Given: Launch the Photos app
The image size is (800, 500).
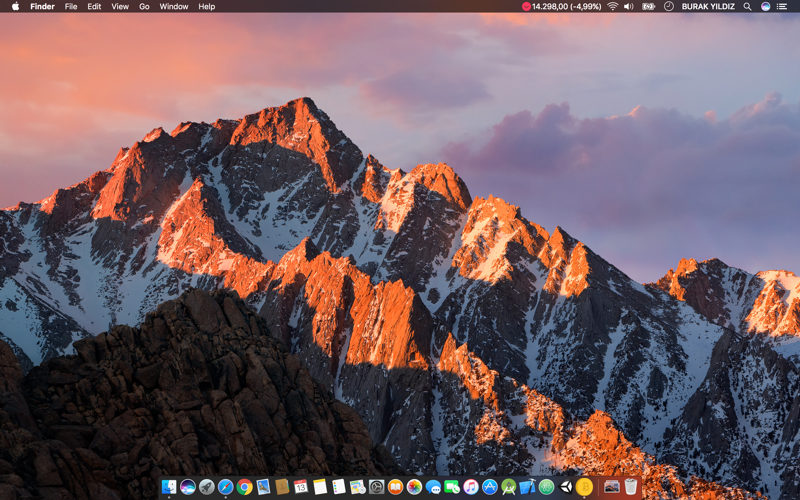Looking at the screenshot, I should click(414, 487).
